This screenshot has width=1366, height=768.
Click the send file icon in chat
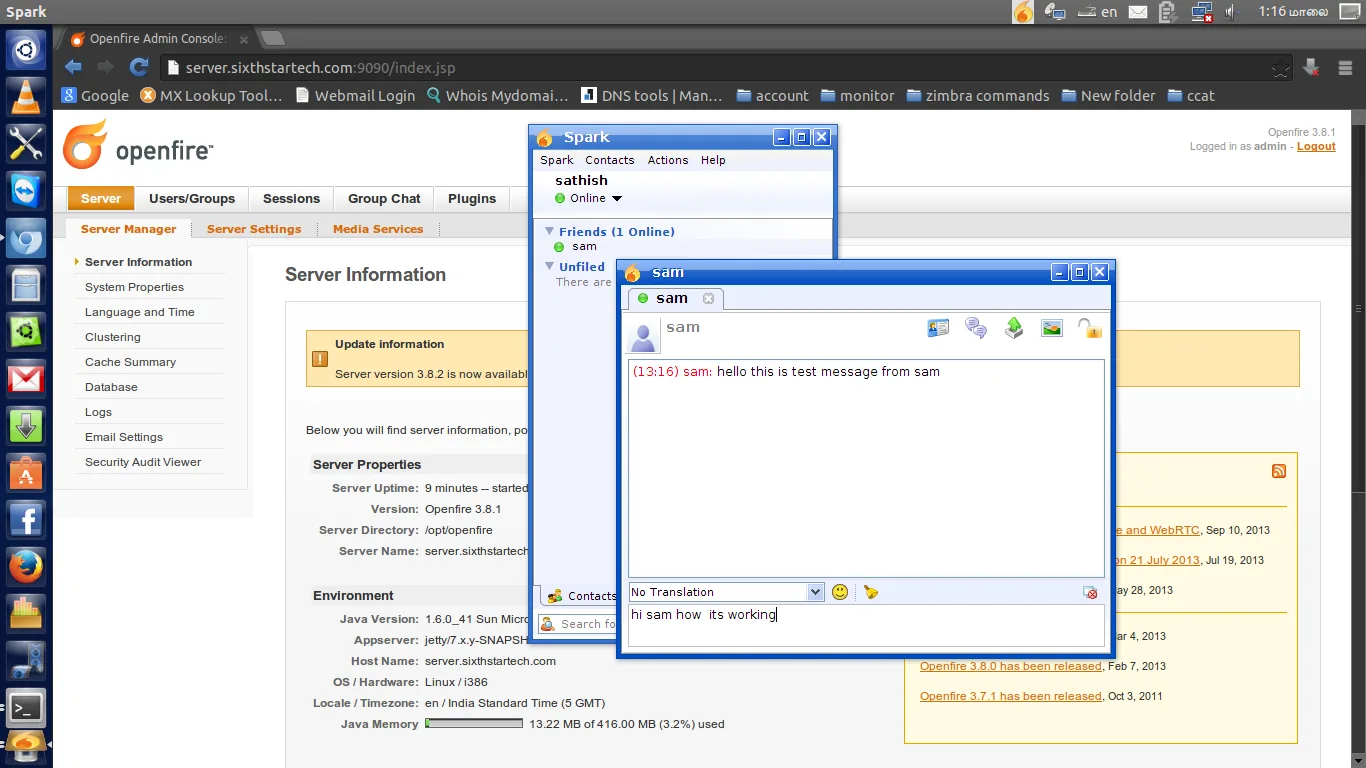click(x=1014, y=327)
